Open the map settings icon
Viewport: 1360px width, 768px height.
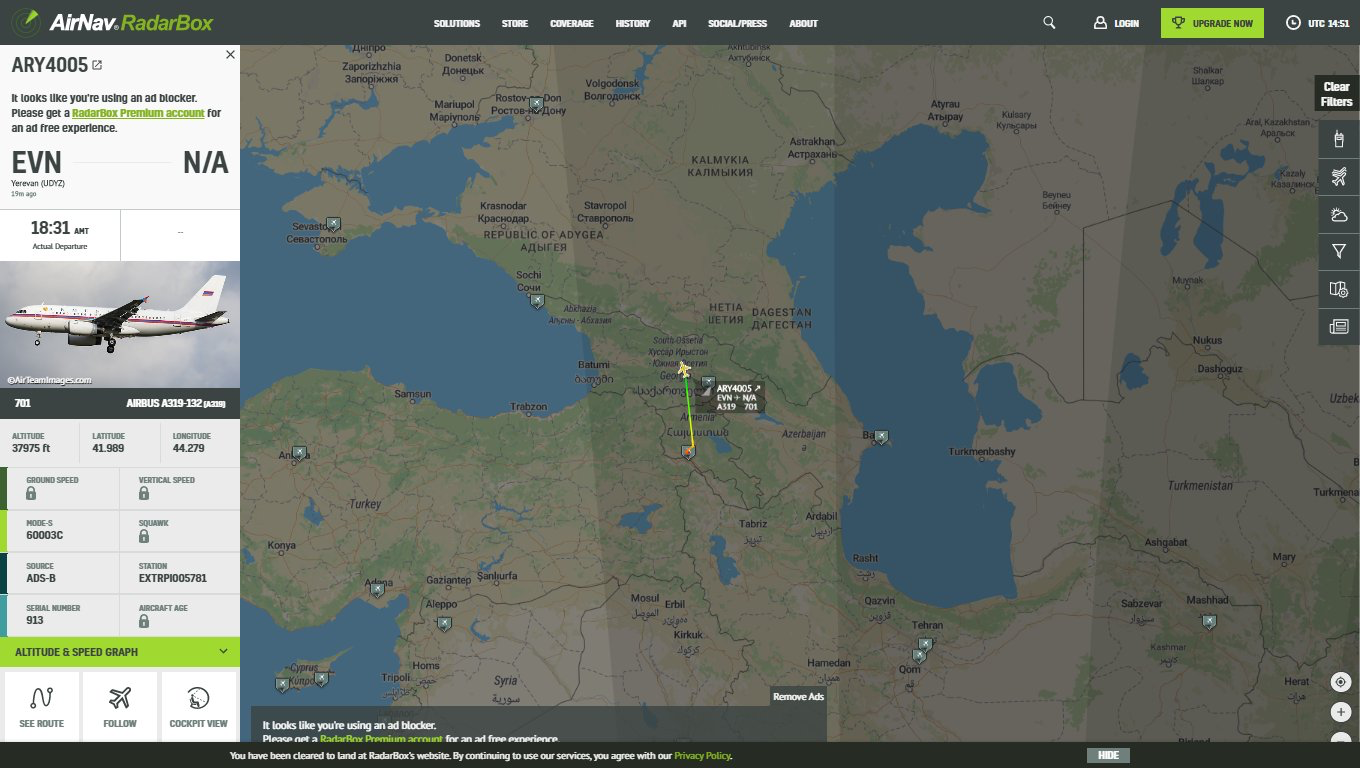coord(1339,289)
